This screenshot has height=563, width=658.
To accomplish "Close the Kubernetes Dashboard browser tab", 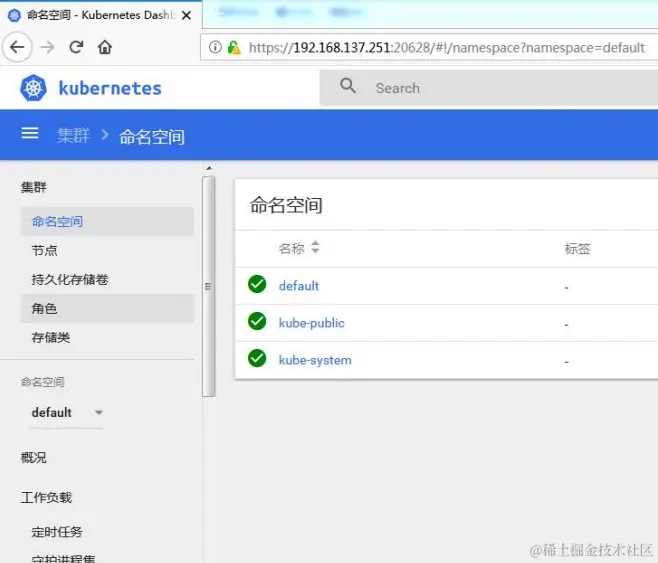I will [x=186, y=16].
